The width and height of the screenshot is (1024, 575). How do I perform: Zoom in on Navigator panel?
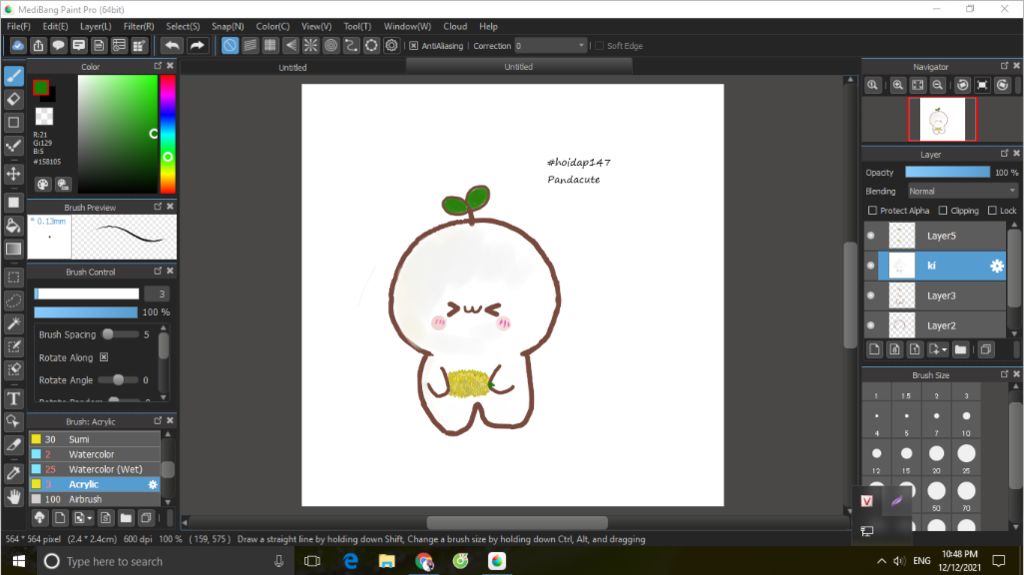click(x=898, y=85)
